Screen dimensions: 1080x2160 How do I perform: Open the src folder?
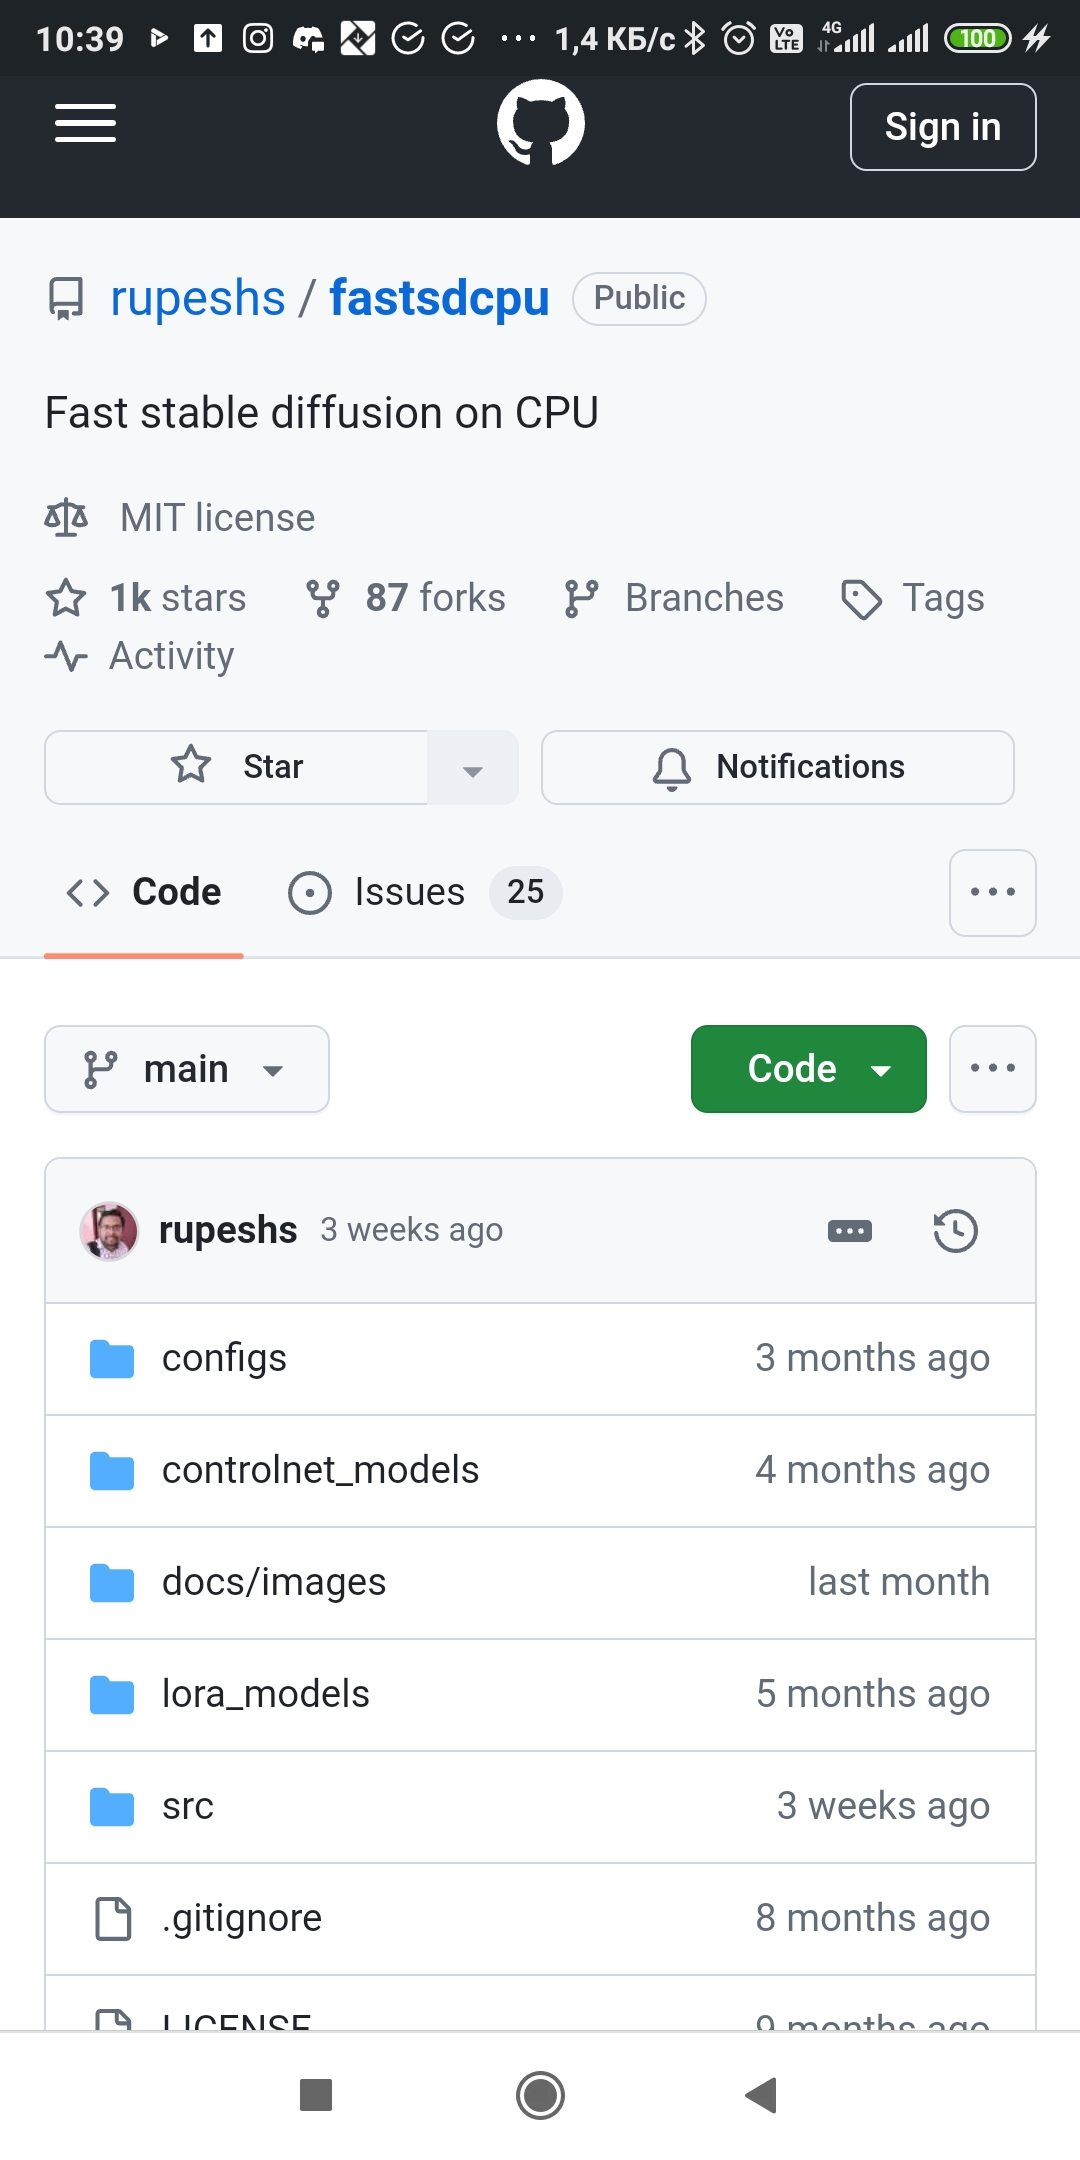188,1806
